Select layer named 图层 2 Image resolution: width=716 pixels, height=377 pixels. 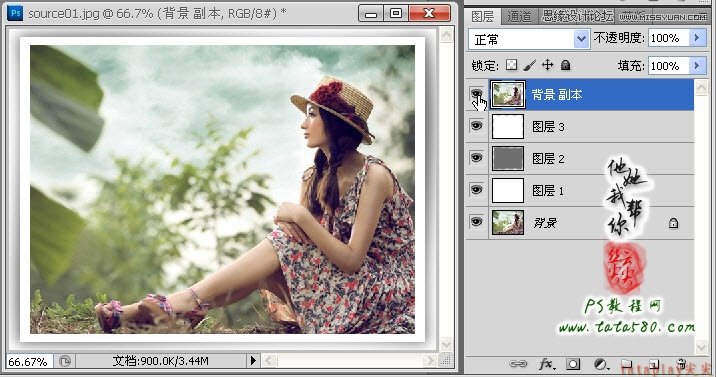click(548, 158)
